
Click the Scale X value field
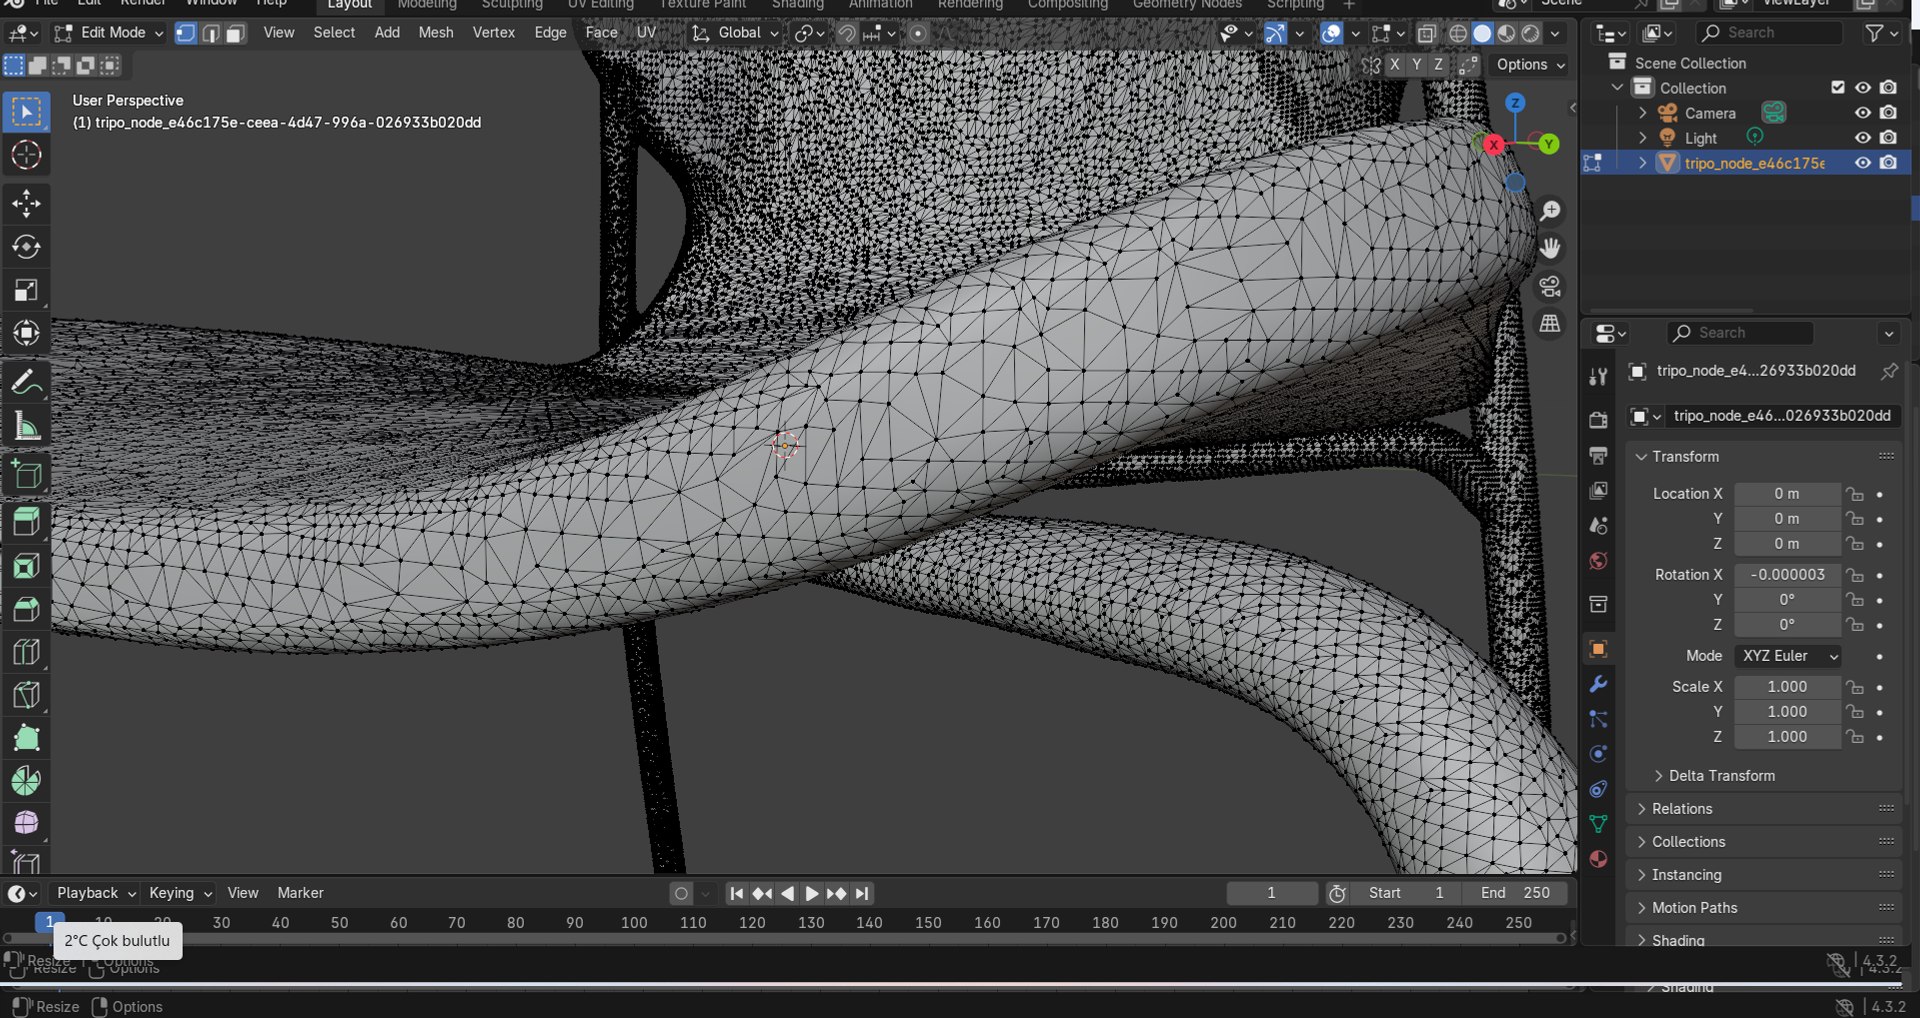[1787, 687]
